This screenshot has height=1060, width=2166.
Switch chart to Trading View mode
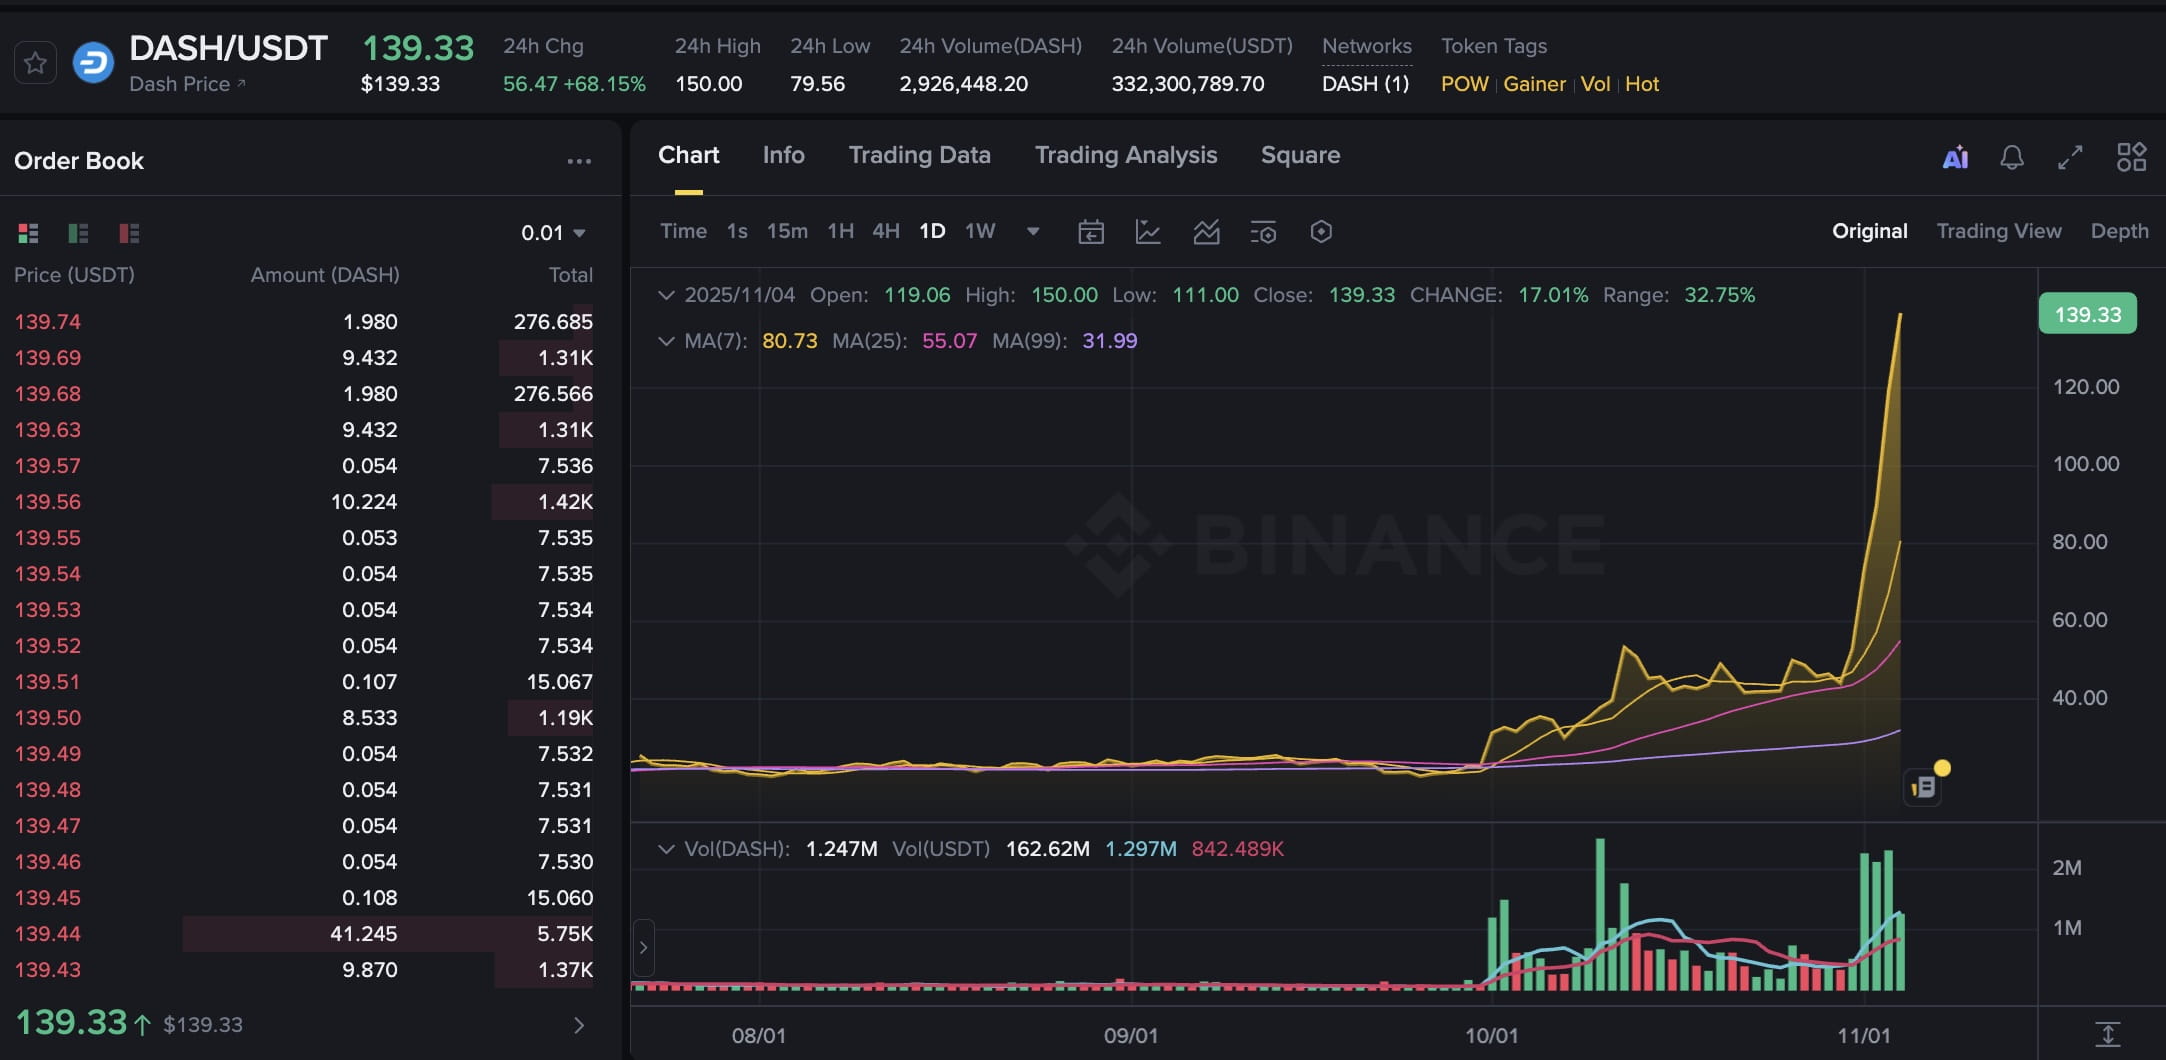tap(1999, 230)
